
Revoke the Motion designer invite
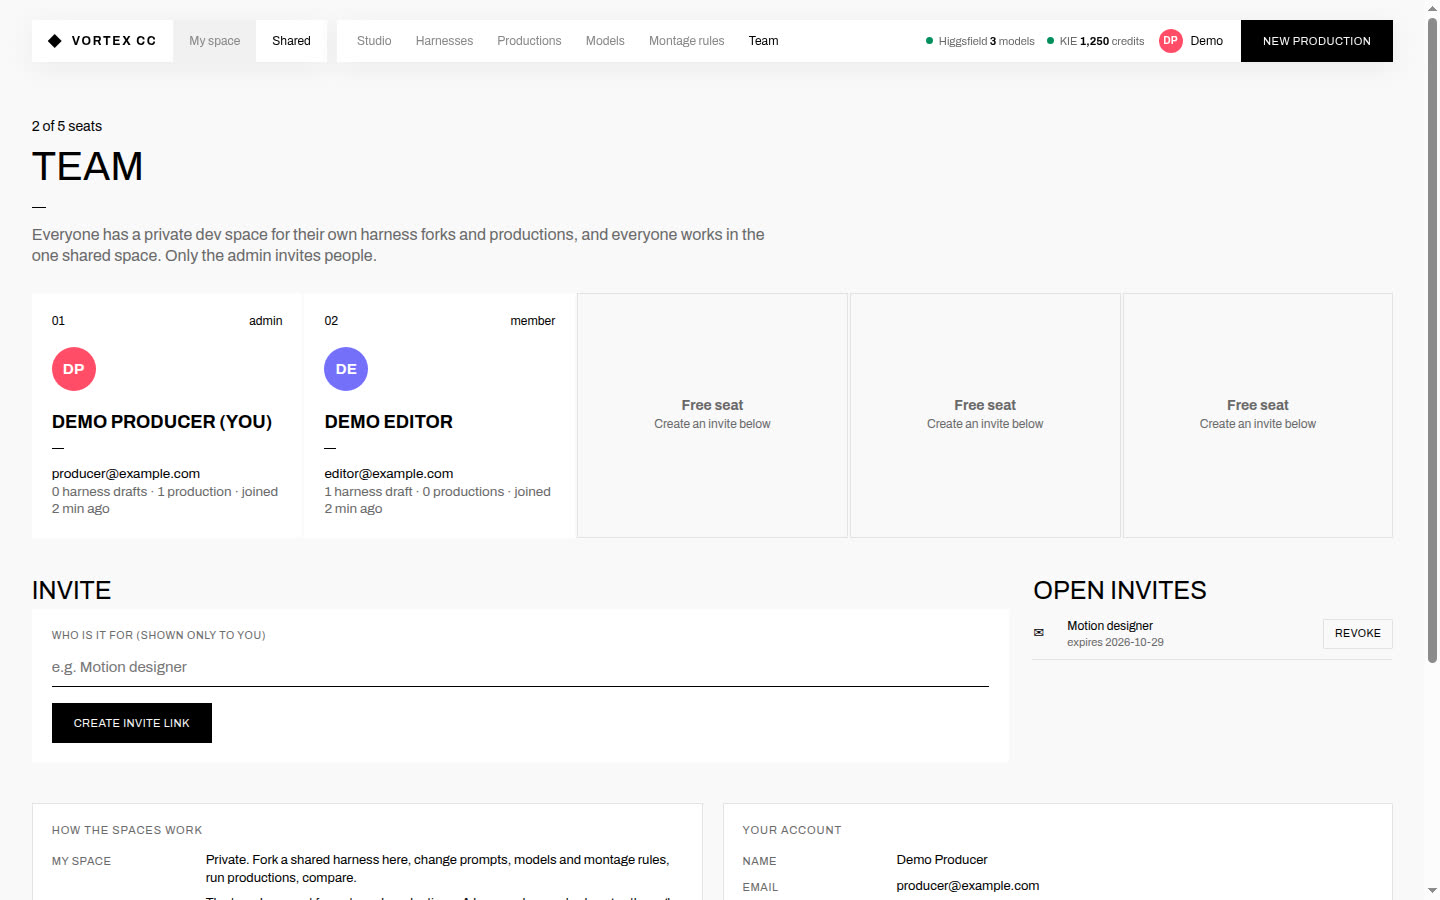click(1357, 634)
